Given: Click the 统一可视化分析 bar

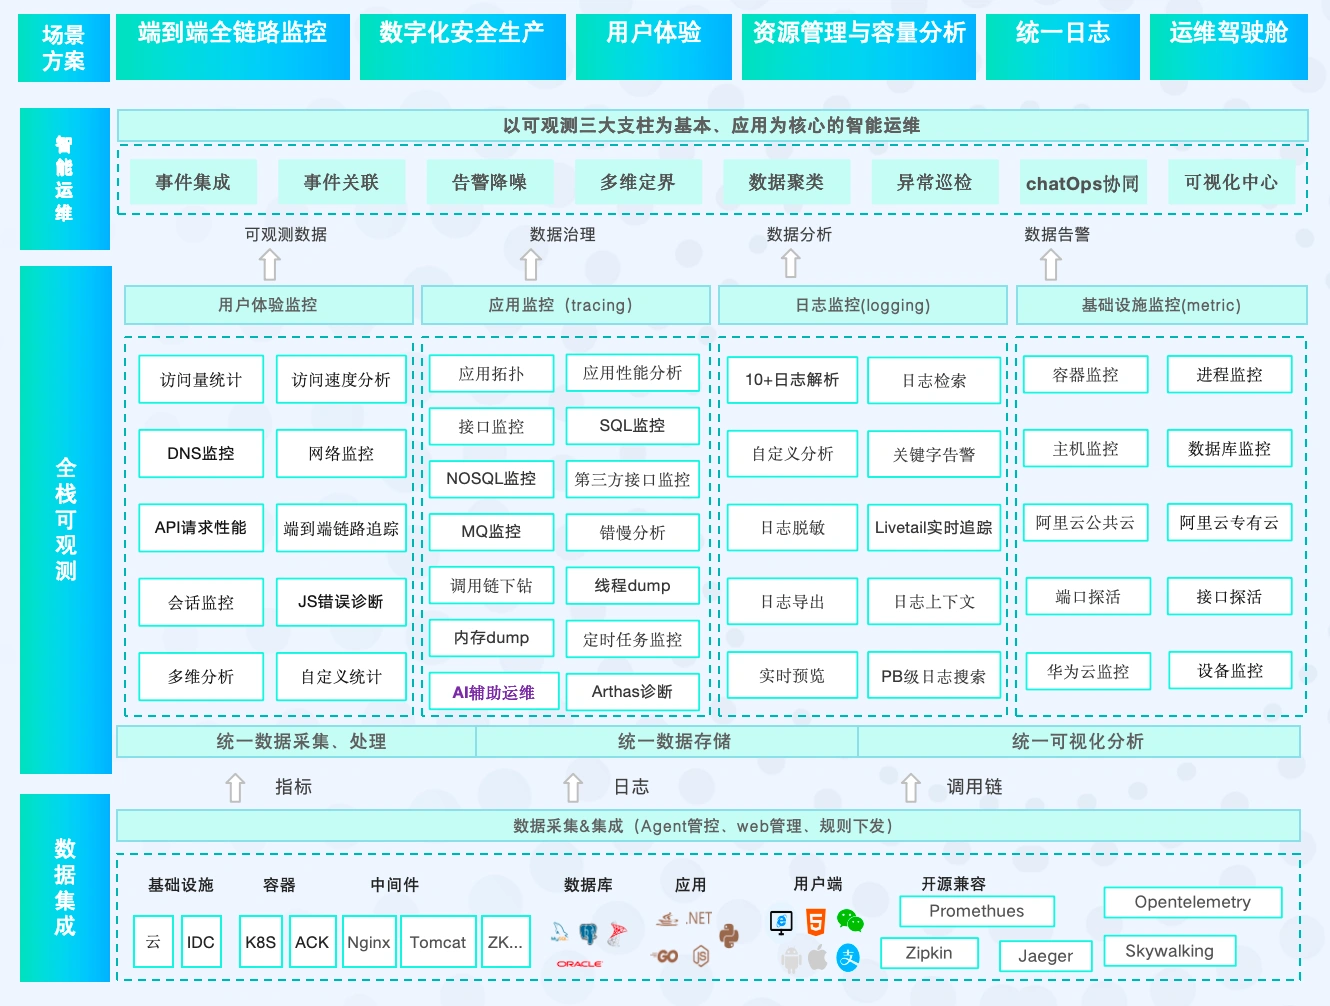Looking at the screenshot, I should click(1079, 741).
